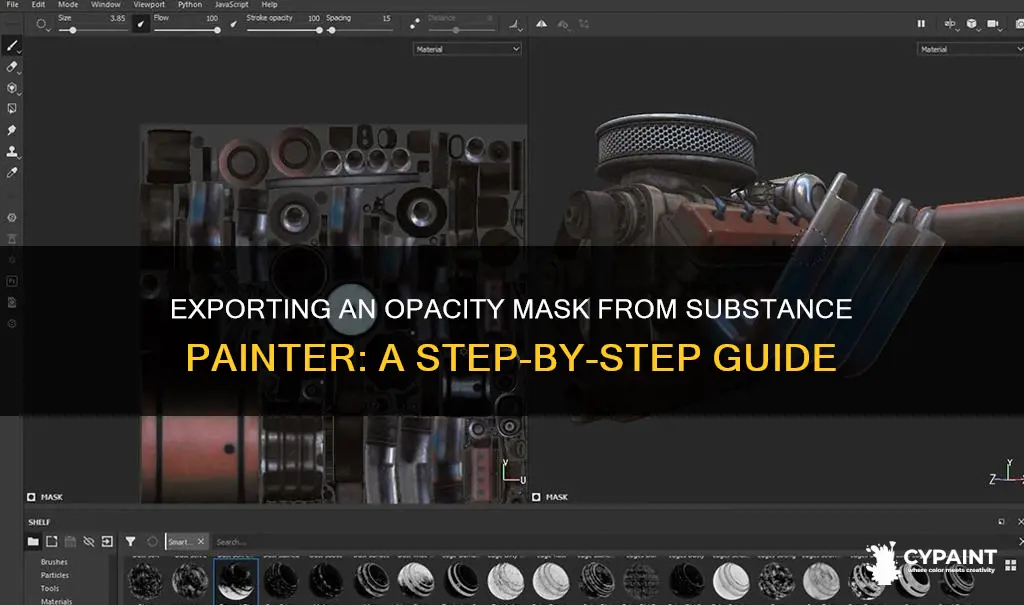The width and height of the screenshot is (1024, 605).
Task: Open the Mode menu
Action: tap(68, 5)
